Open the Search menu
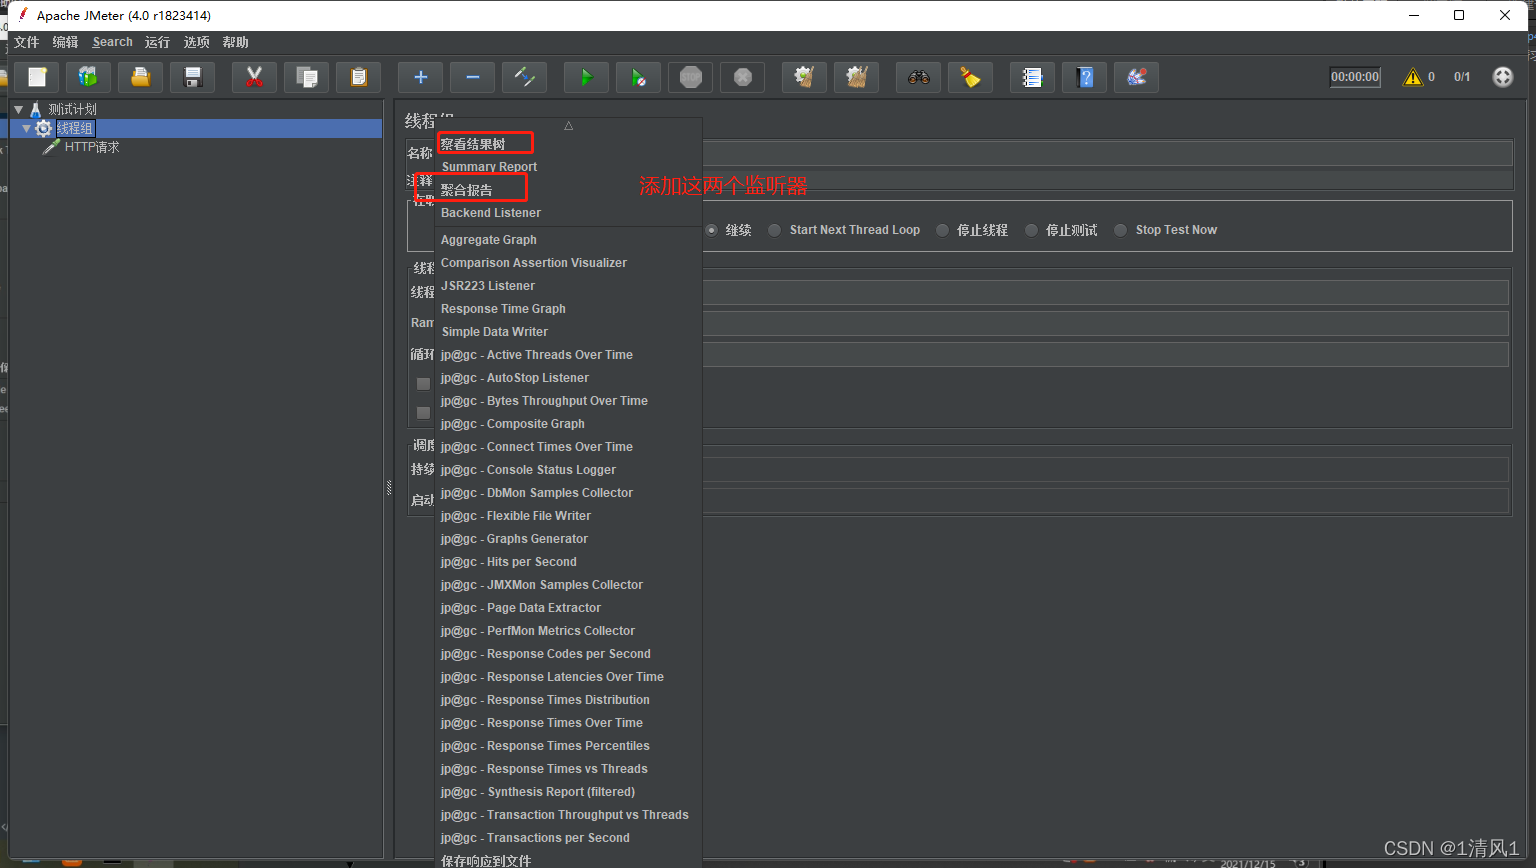The image size is (1536, 868). pos(112,42)
